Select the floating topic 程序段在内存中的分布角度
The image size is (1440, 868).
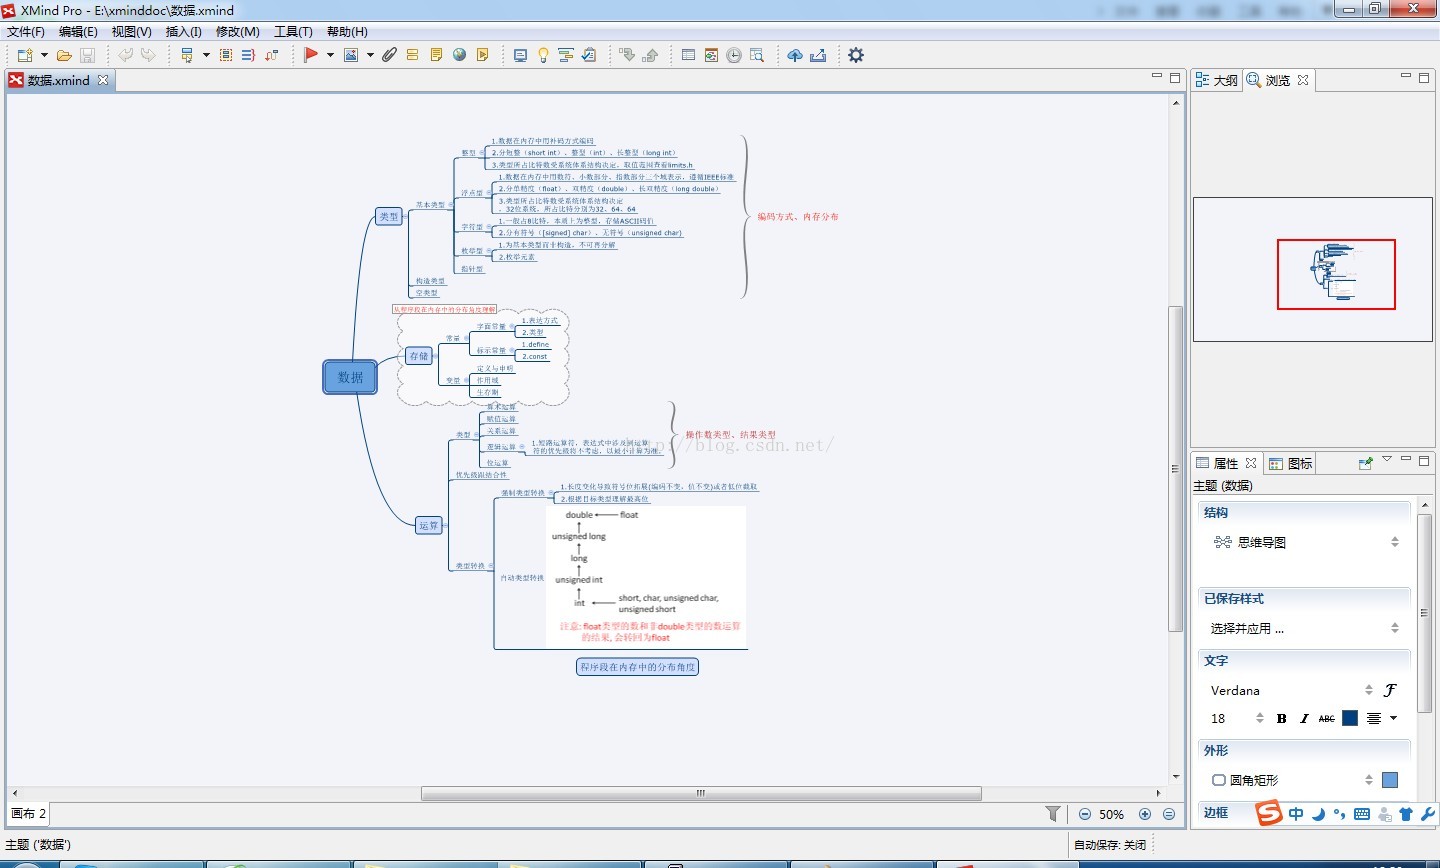tap(637, 666)
